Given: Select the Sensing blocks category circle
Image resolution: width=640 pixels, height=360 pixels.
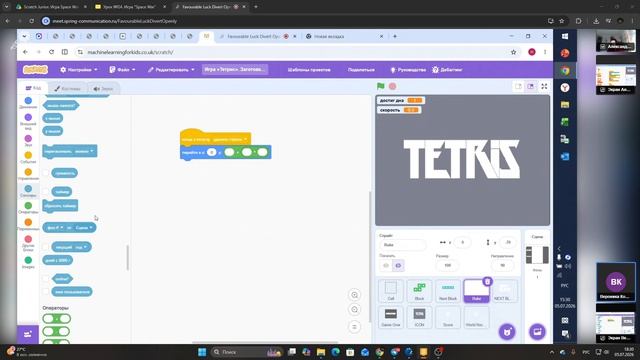Looking at the screenshot, I should (x=28, y=189).
